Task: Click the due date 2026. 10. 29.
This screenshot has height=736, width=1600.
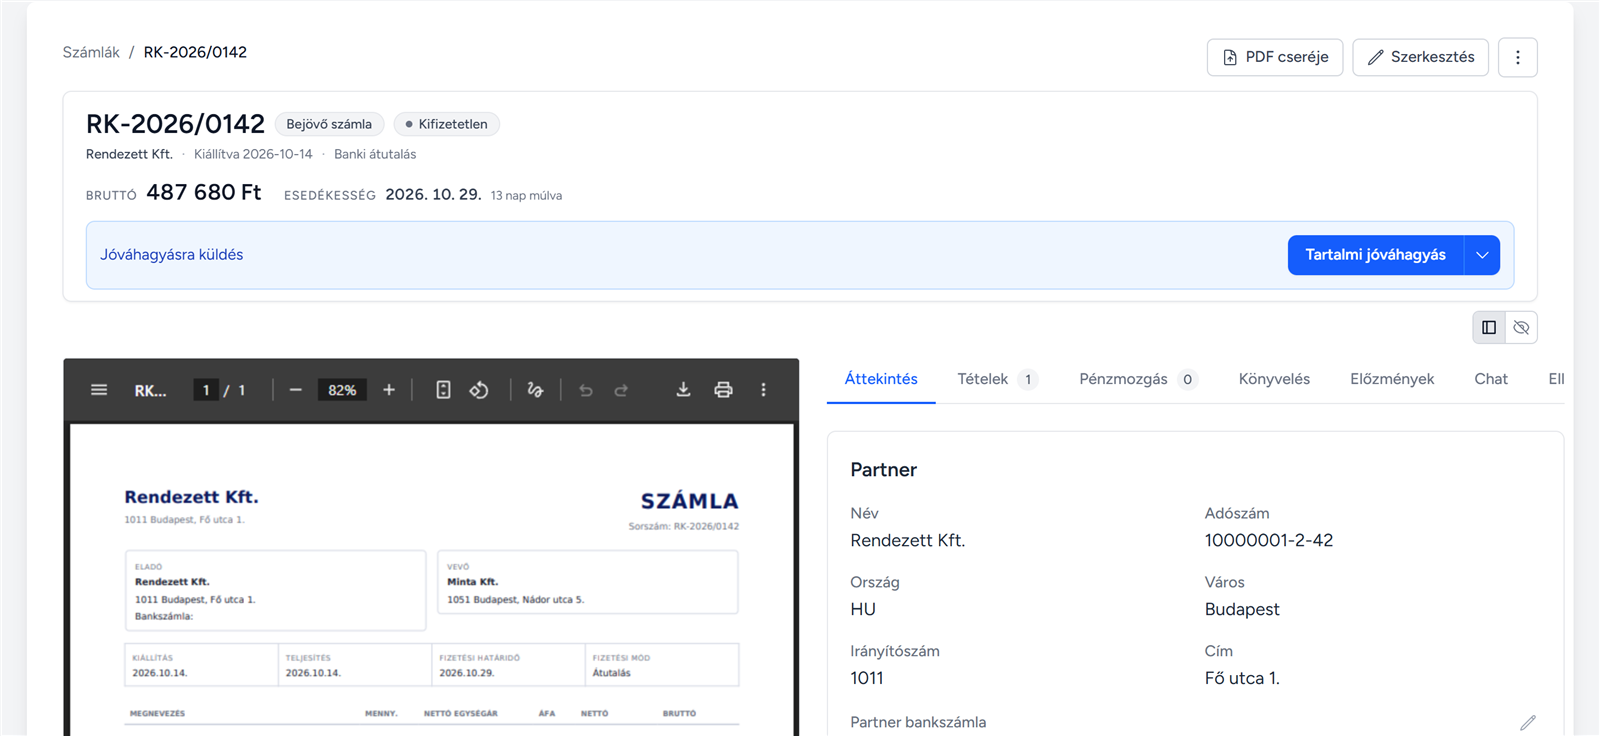Action: point(433,194)
